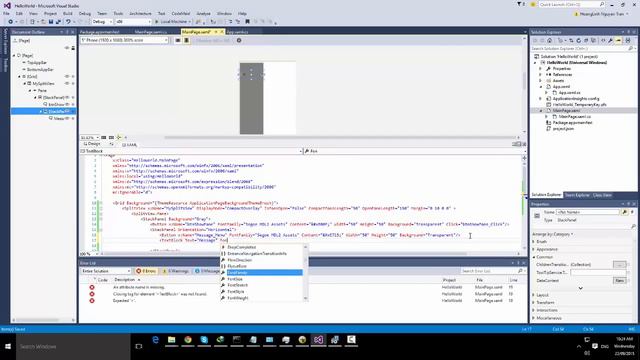
Task: Expand References node in Solution Explorer
Action: pyautogui.click(x=540, y=75)
